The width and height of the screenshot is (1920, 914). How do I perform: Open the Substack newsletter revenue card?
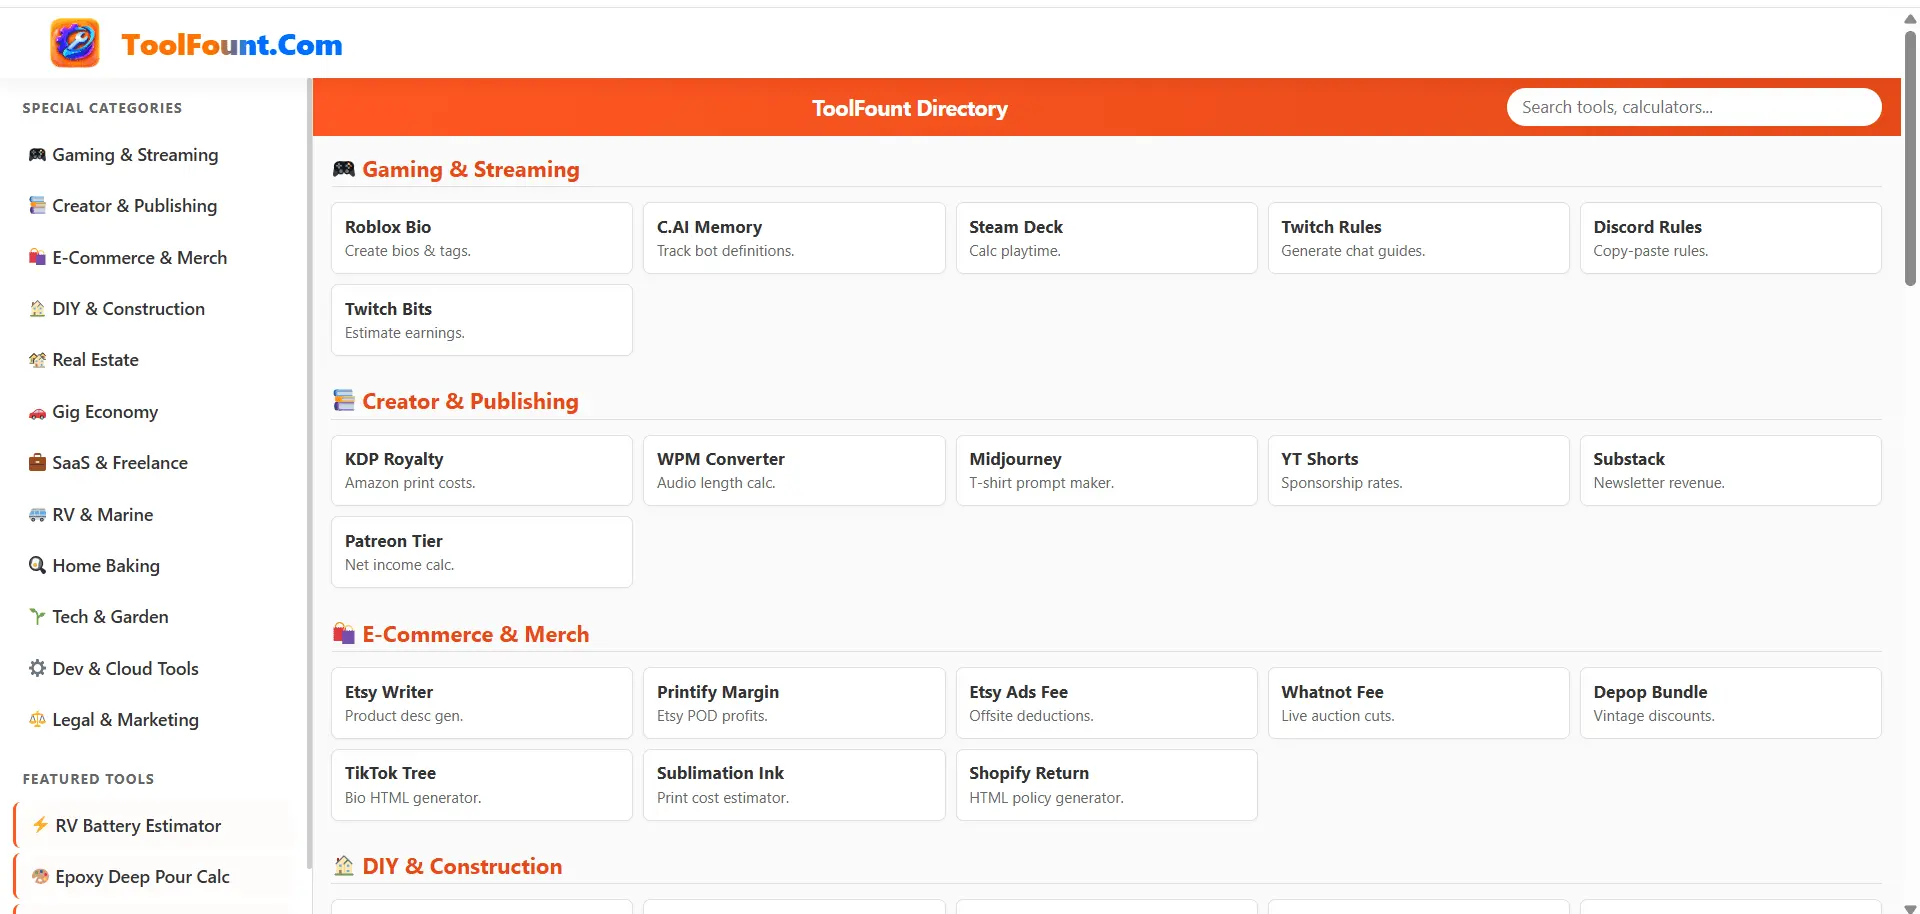[x=1730, y=470]
